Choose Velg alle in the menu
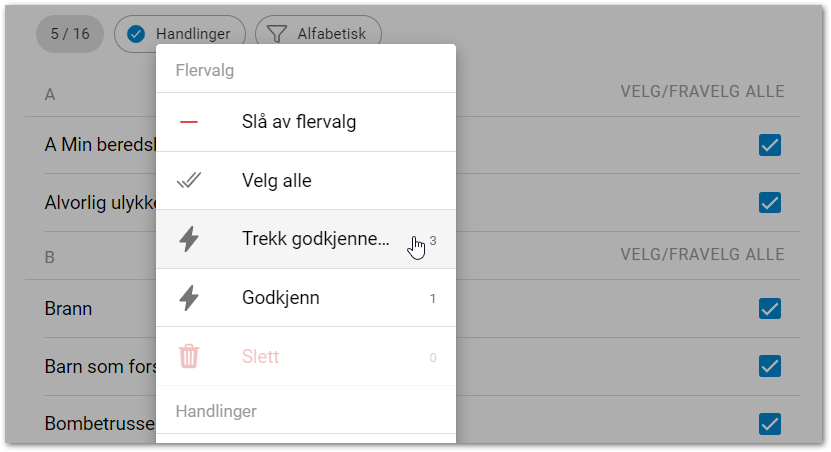Screen dimensions: 831x452 277,181
